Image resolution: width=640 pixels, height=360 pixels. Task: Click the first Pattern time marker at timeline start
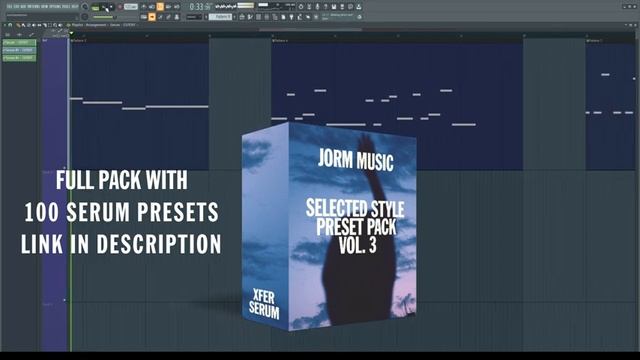coord(78,41)
